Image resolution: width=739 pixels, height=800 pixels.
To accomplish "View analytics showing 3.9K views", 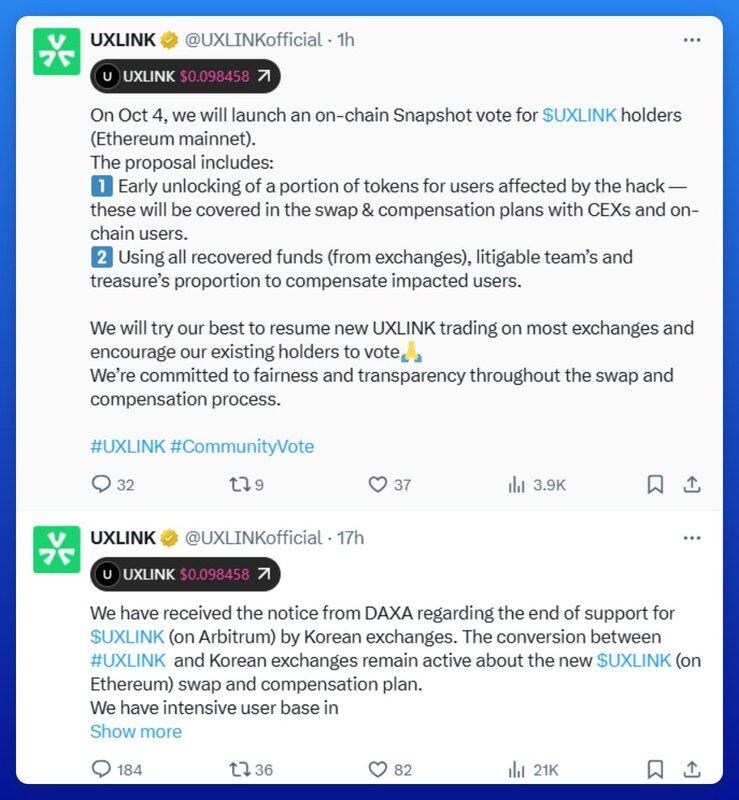I will (517, 485).
